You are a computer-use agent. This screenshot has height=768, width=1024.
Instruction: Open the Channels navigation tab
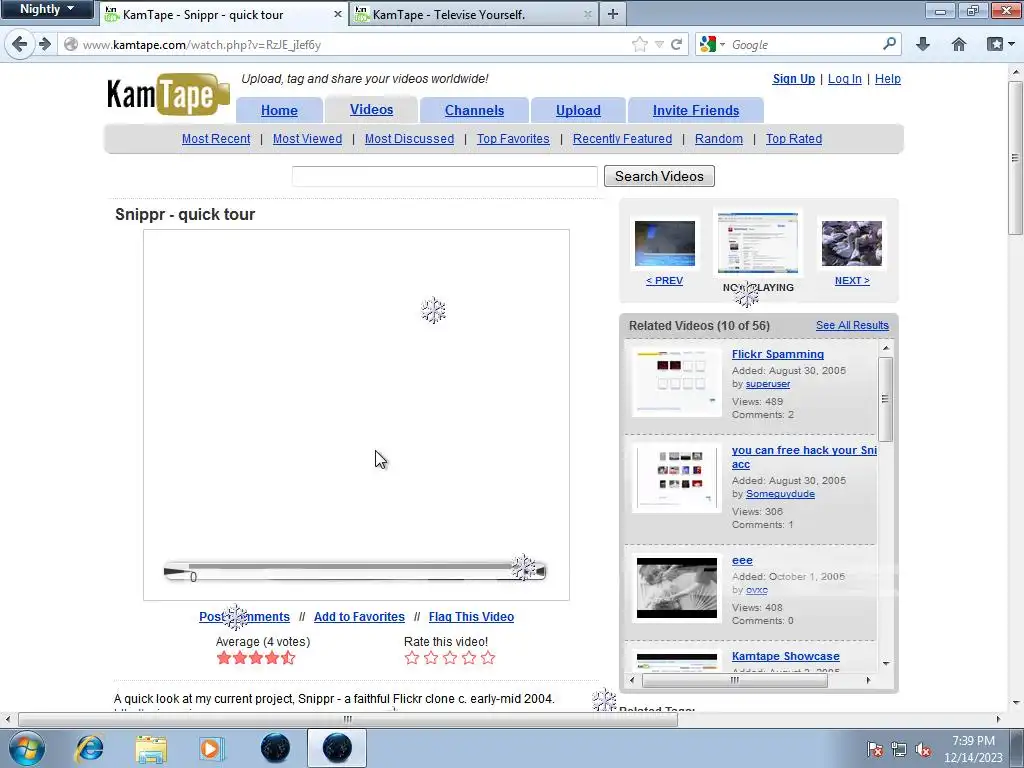pyautogui.click(x=474, y=110)
